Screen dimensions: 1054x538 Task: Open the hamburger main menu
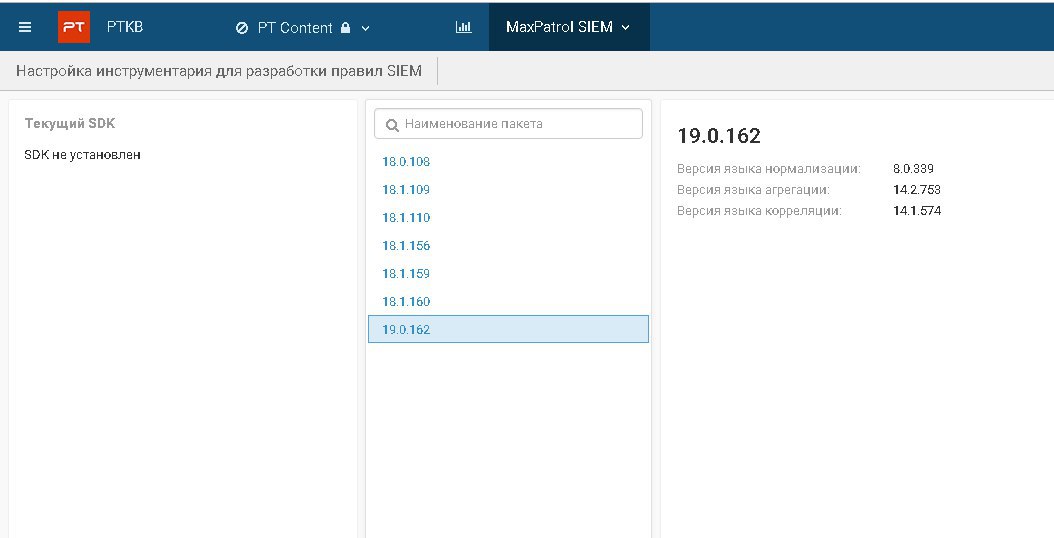click(25, 28)
